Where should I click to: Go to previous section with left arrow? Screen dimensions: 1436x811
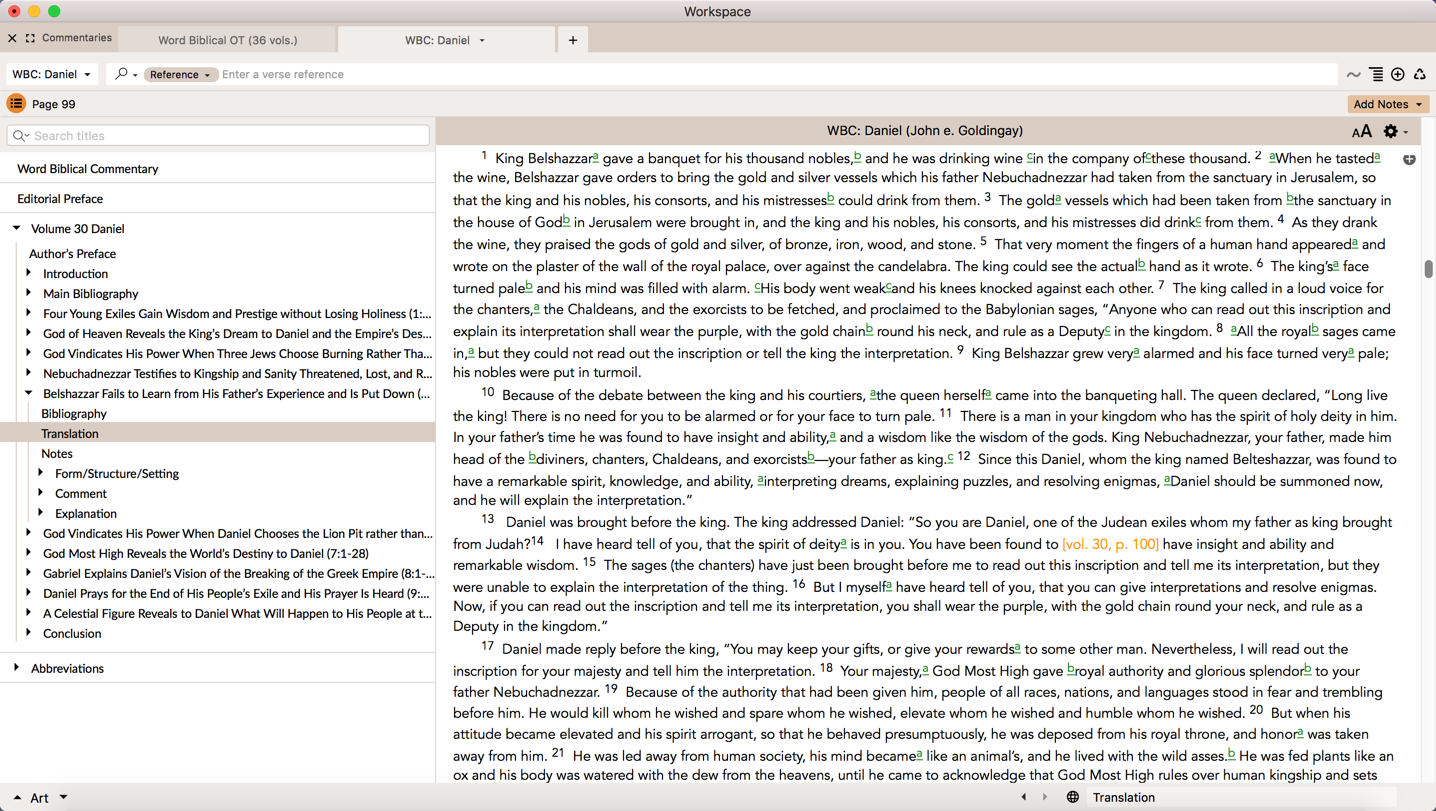coord(1023,797)
